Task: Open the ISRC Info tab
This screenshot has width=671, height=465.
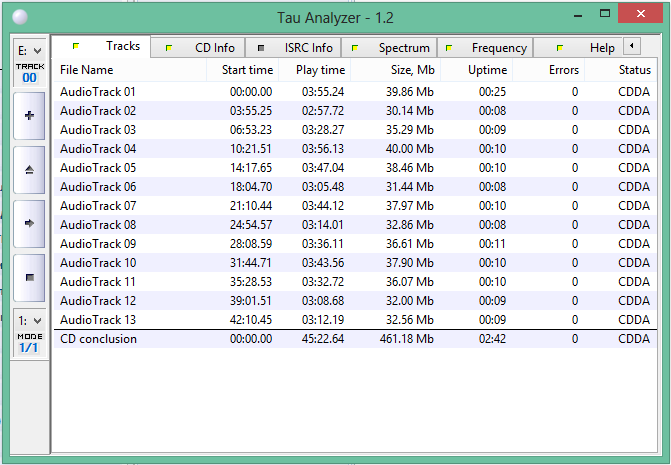Action: 296,48
